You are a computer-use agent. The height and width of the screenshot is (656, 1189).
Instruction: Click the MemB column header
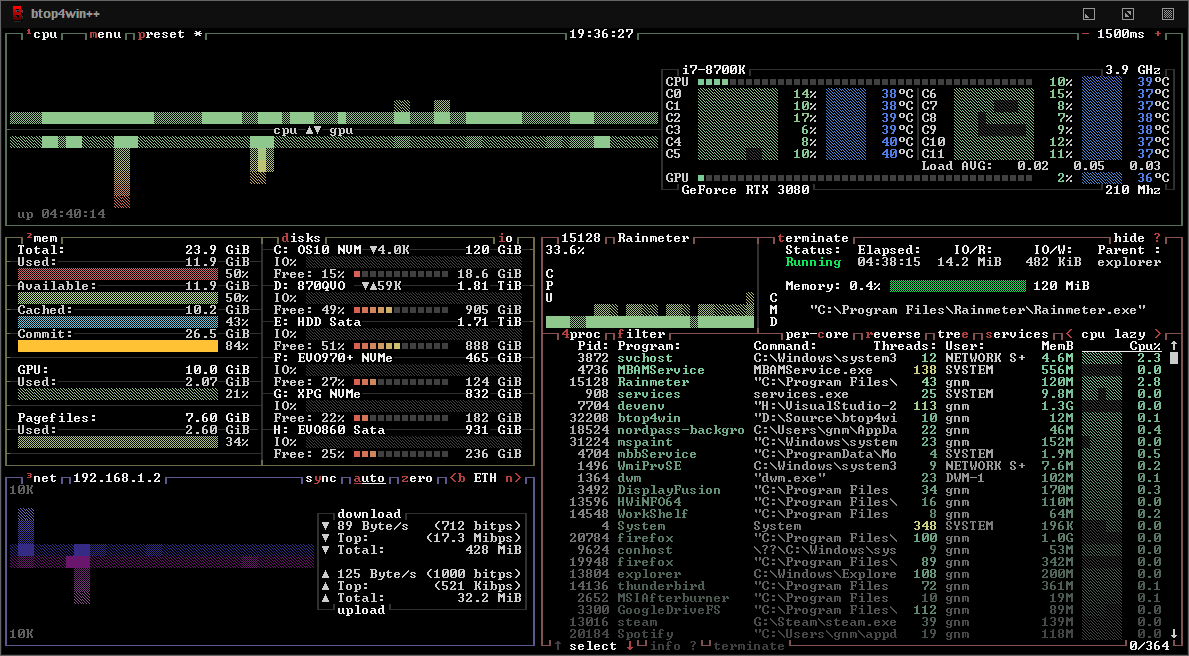[1057, 346]
